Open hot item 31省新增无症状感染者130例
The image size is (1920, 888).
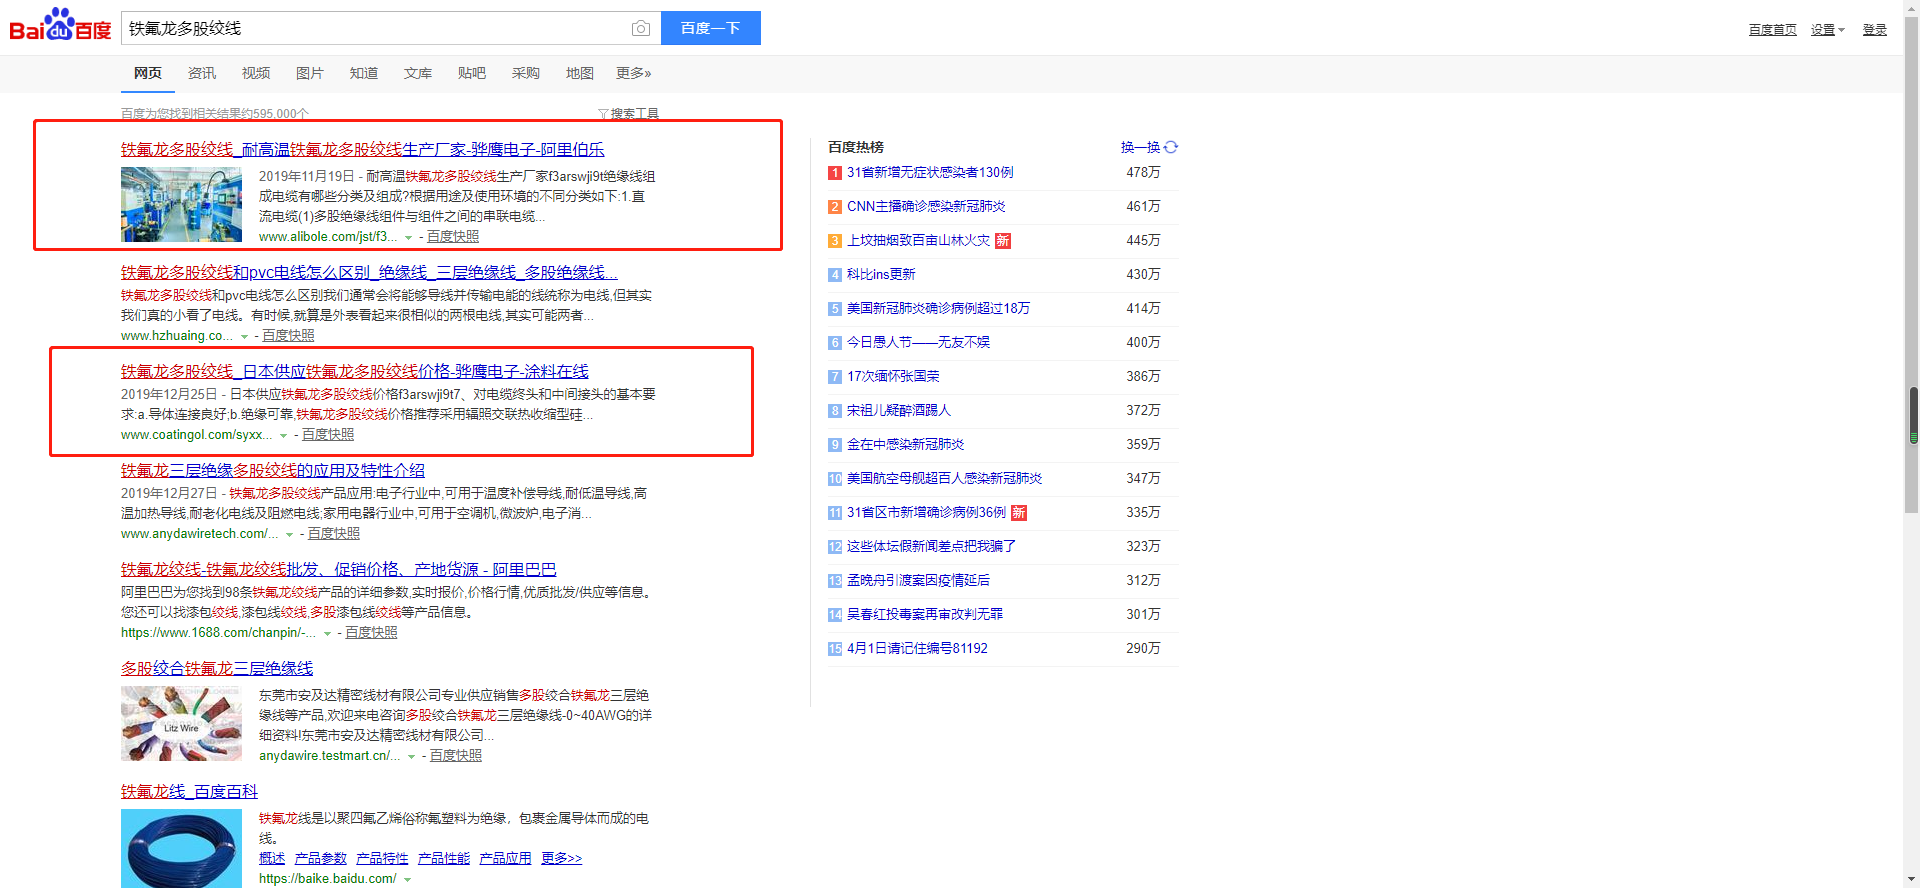click(930, 173)
